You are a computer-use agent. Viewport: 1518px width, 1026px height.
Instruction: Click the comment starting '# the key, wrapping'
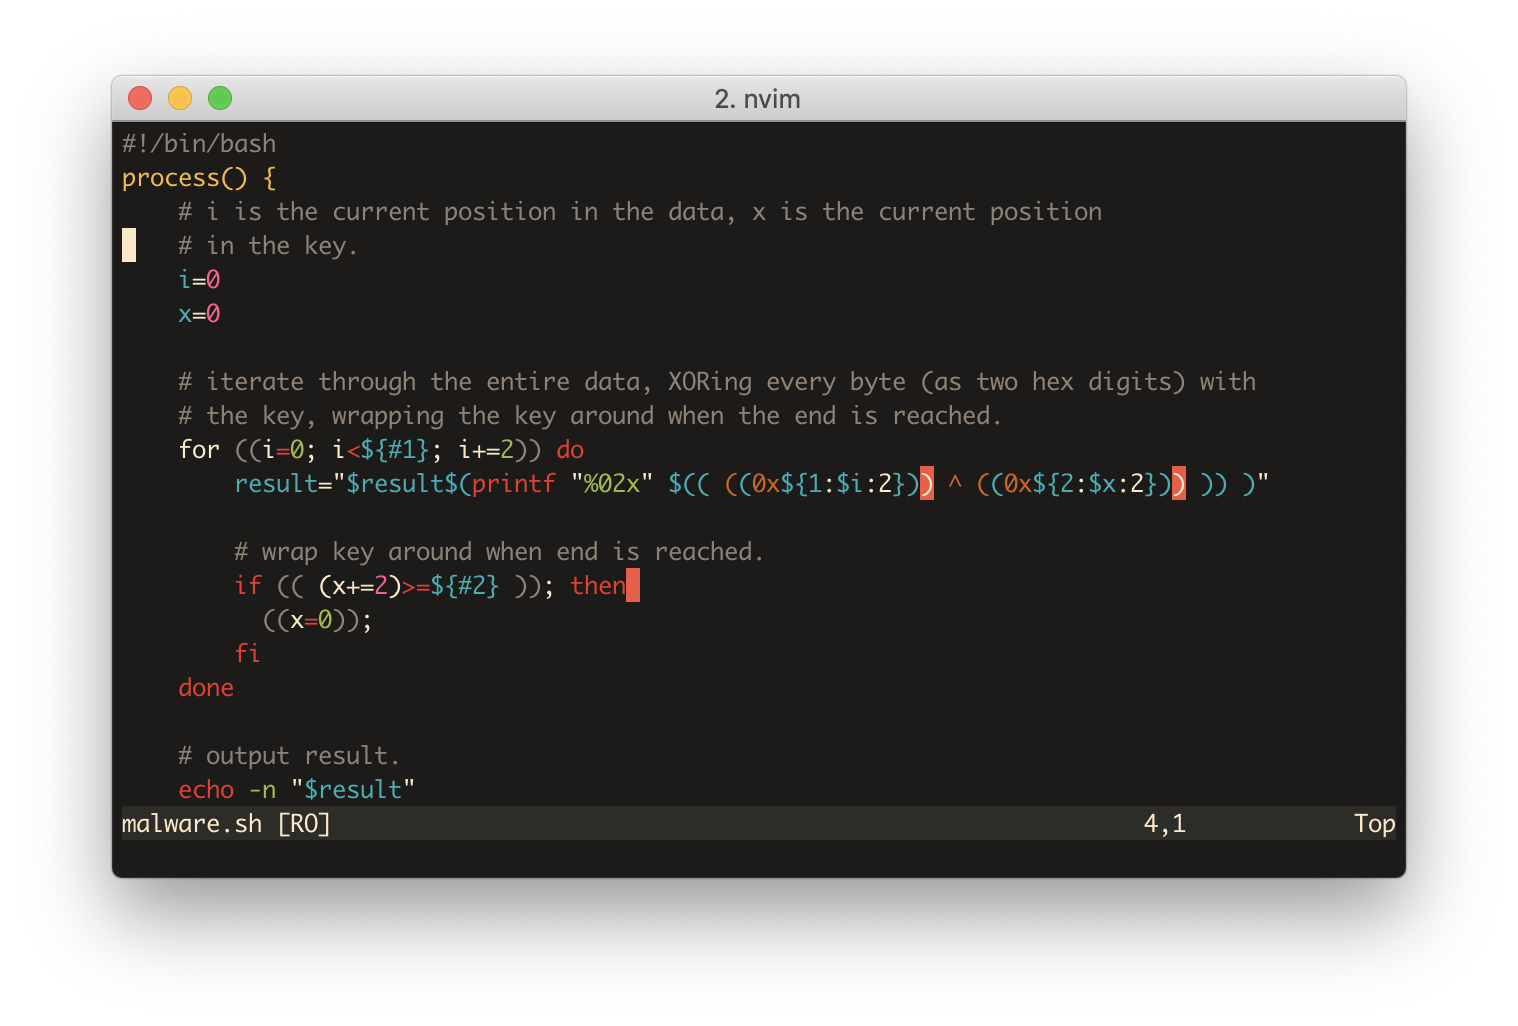tap(590, 416)
